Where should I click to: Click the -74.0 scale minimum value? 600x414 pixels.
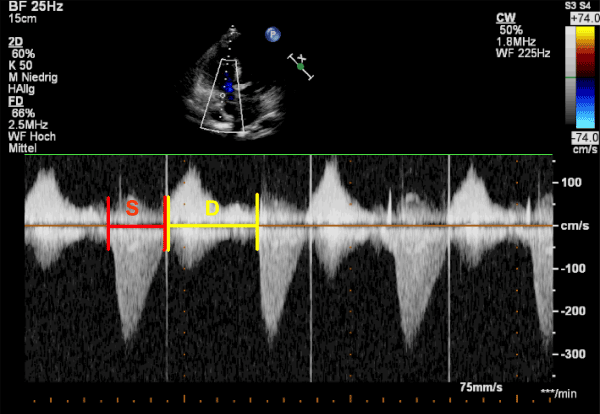pyautogui.click(x=581, y=137)
